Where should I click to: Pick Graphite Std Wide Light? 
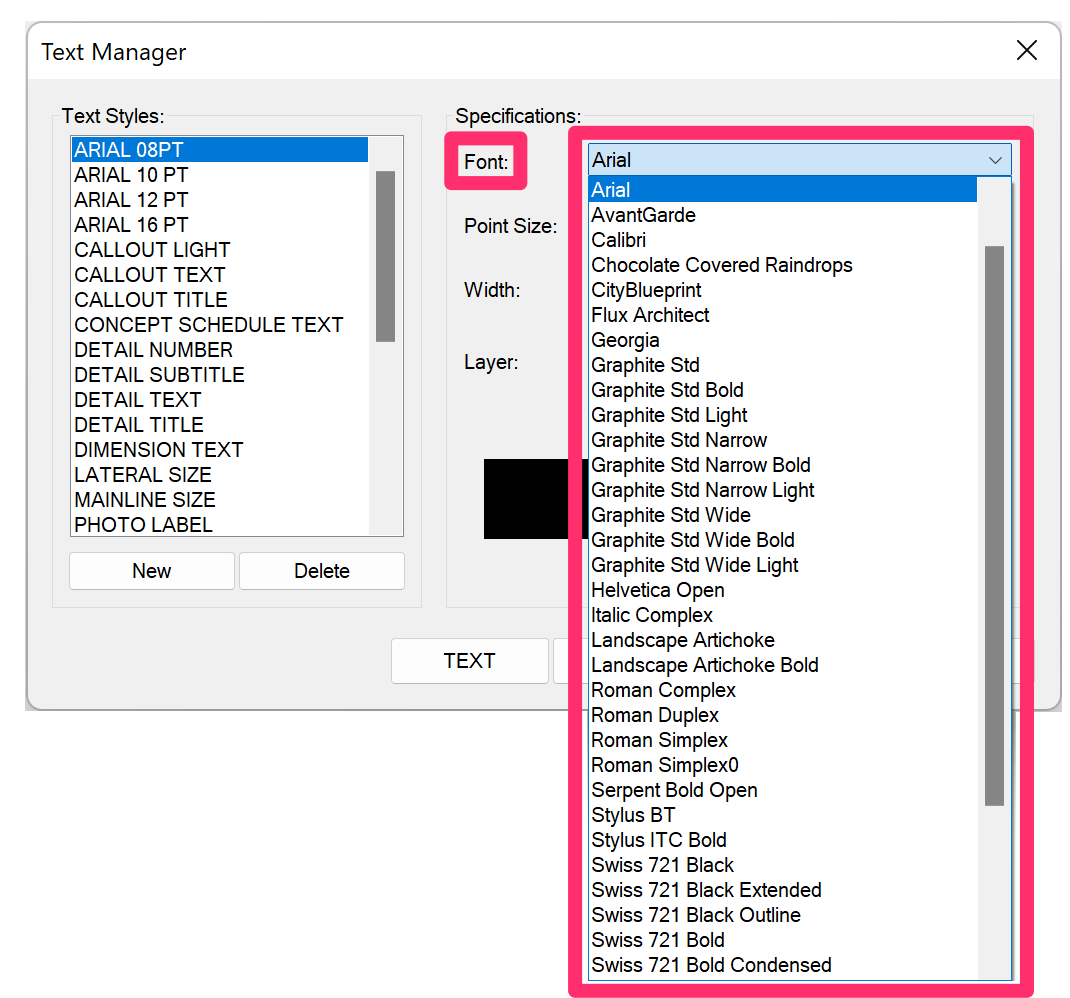[x=783, y=565]
